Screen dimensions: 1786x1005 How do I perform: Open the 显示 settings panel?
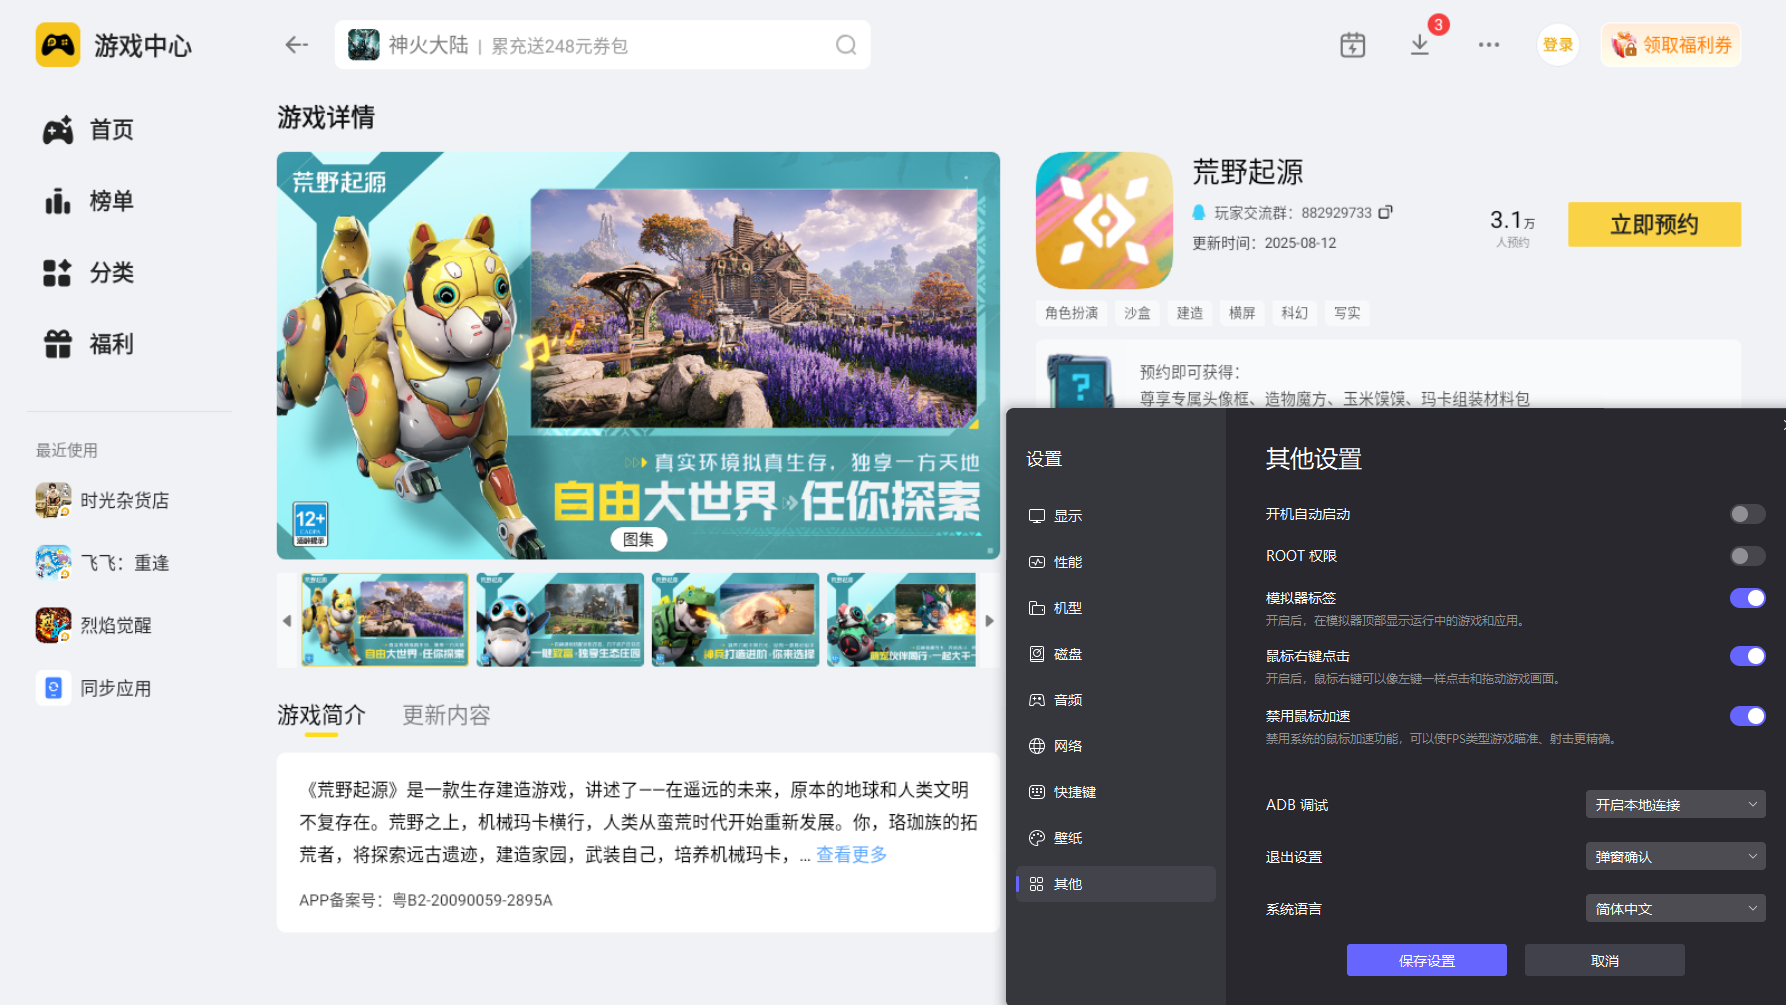pyautogui.click(x=1067, y=515)
